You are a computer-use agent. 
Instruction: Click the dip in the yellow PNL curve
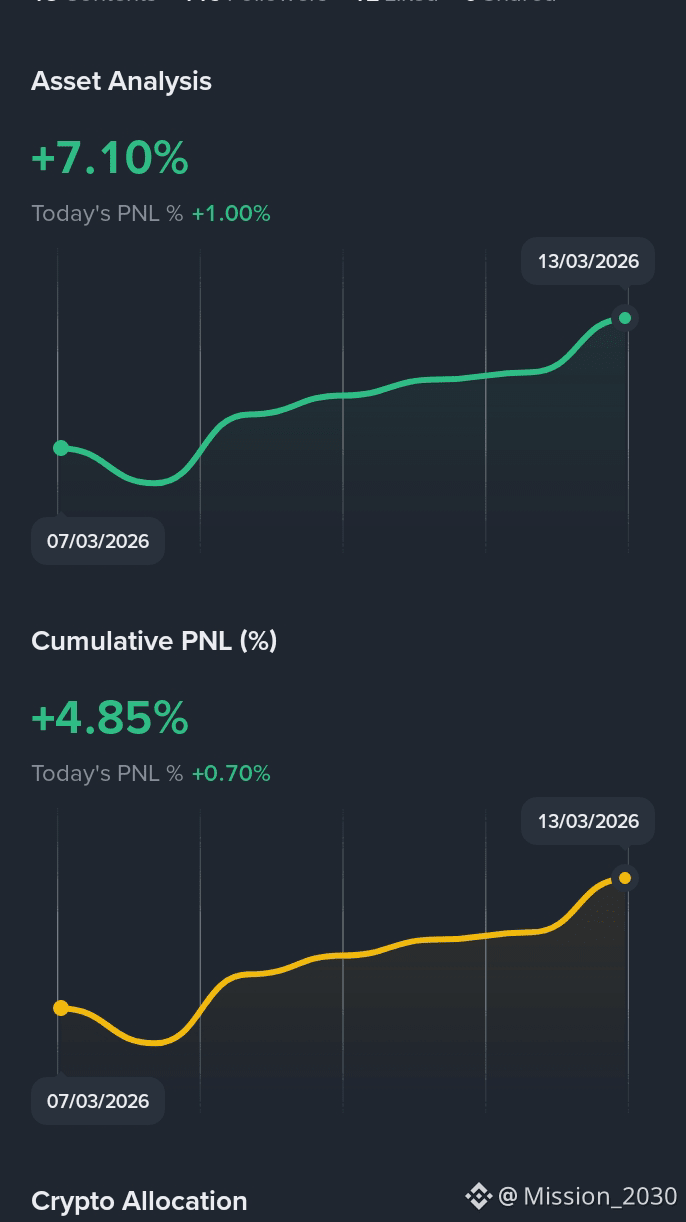pos(154,1042)
